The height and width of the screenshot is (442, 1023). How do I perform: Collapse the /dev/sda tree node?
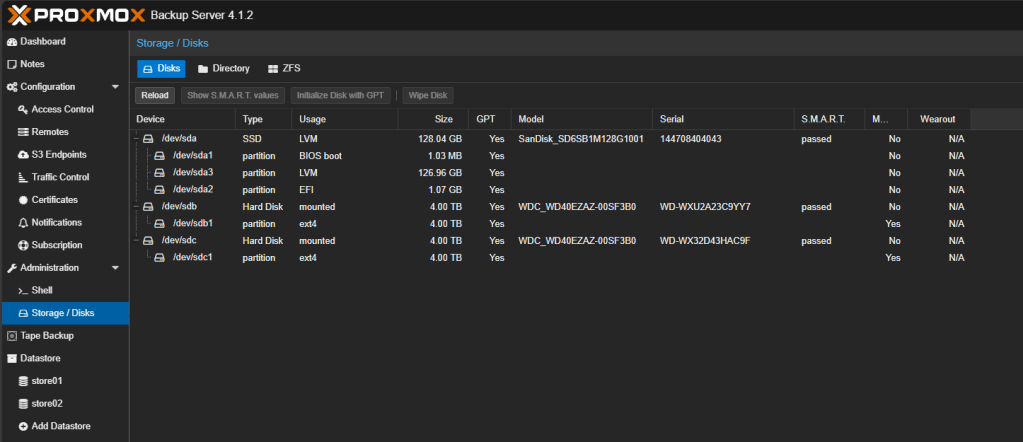(138, 139)
